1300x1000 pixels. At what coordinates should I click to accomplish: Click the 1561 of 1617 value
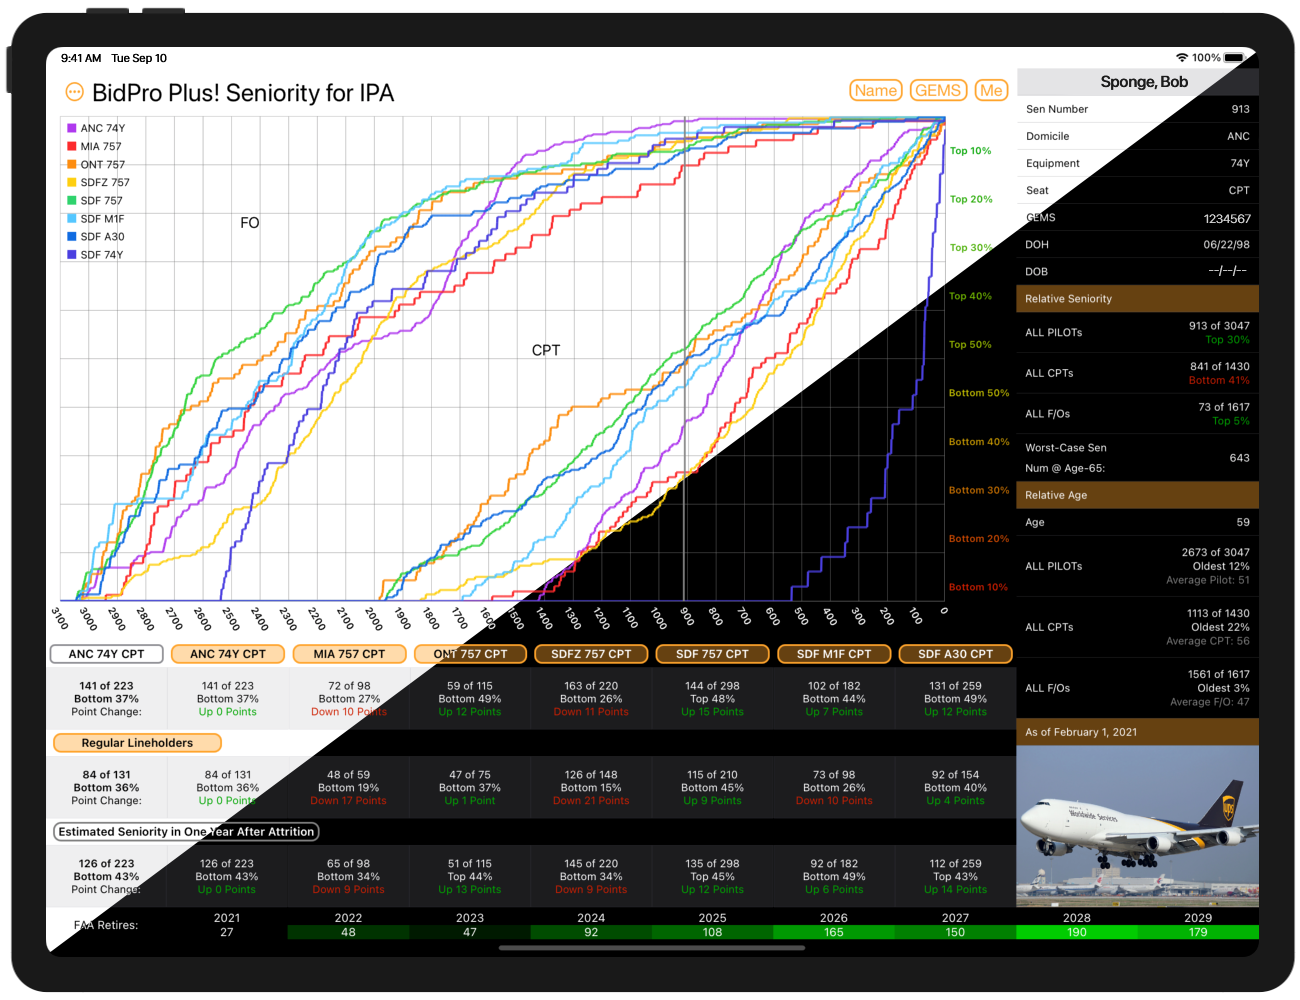tap(1218, 674)
